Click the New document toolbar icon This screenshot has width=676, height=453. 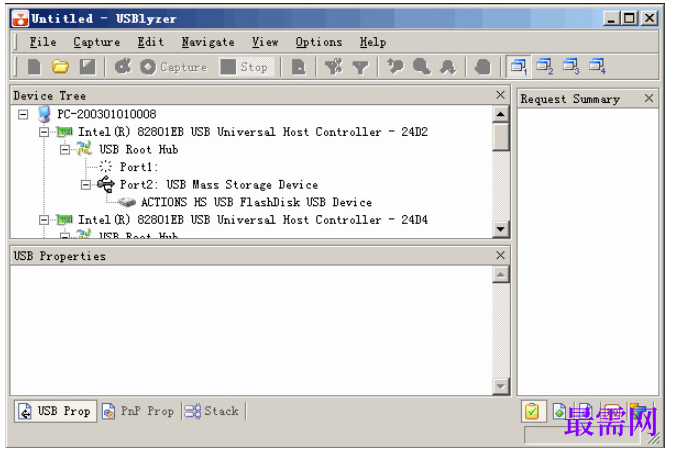tap(34, 67)
